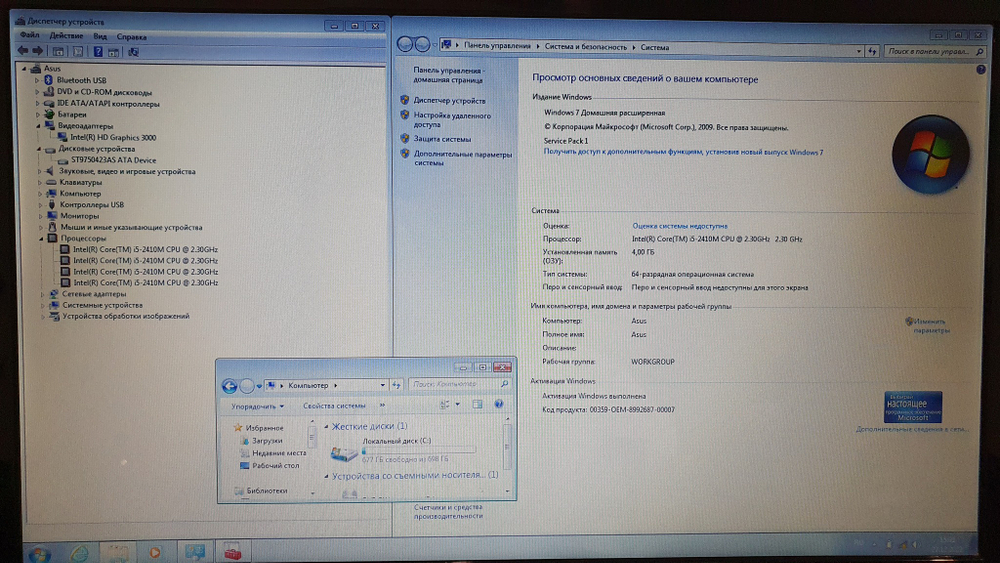Click the C: drive free space bar

(418, 450)
